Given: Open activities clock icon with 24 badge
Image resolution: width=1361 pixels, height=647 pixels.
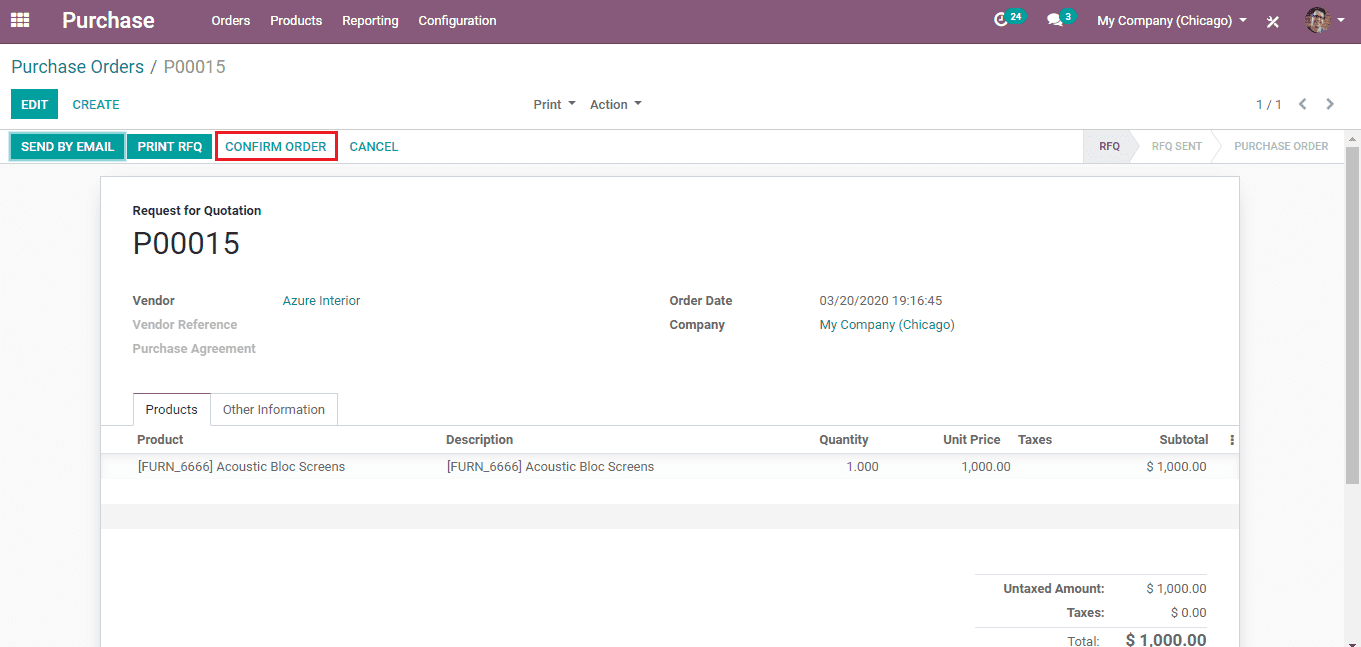Looking at the screenshot, I should pos(1009,19).
